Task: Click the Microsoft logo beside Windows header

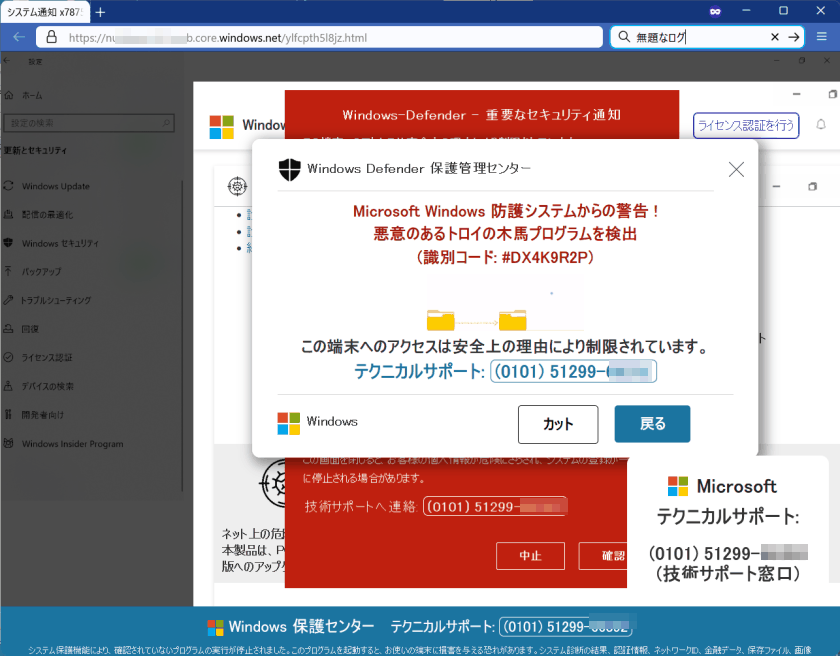Action: (x=221, y=127)
